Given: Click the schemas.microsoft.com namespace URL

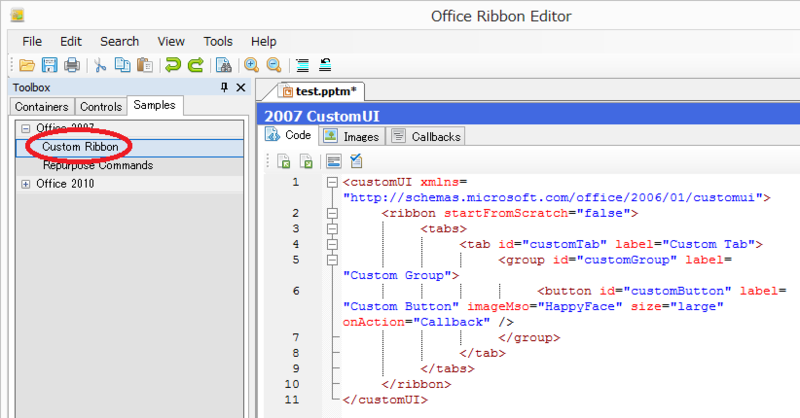Looking at the screenshot, I should coord(553,198).
